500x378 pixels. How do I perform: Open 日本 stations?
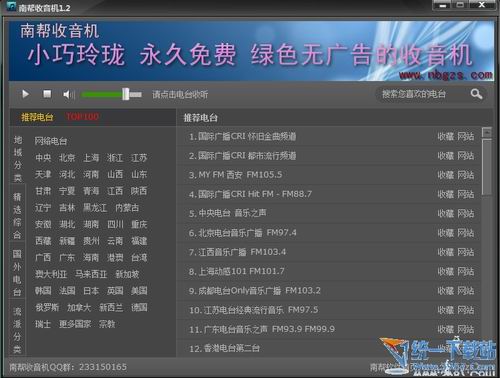(x=91, y=291)
